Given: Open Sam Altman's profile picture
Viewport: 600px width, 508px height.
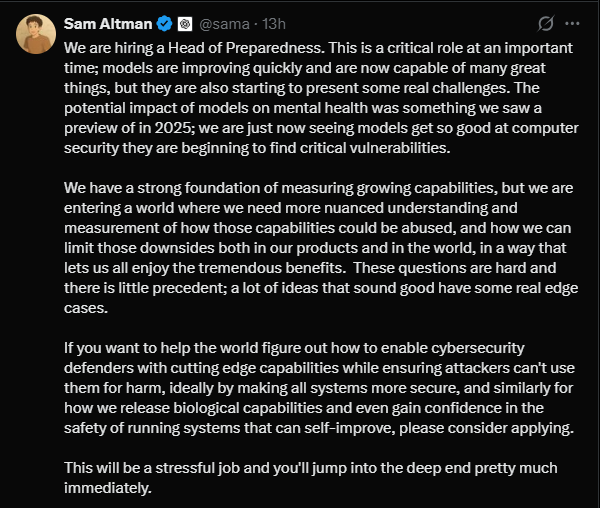Looking at the screenshot, I should [x=35, y=34].
